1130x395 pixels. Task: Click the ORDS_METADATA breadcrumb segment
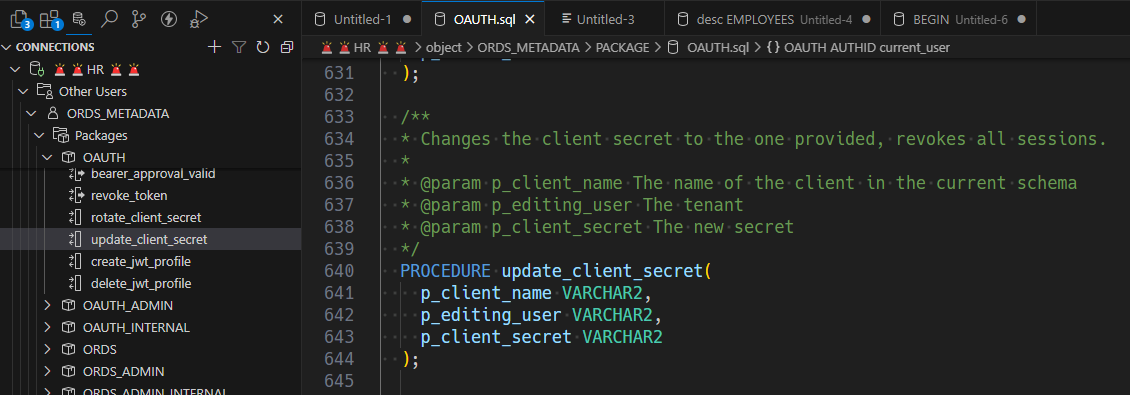[x=528, y=48]
